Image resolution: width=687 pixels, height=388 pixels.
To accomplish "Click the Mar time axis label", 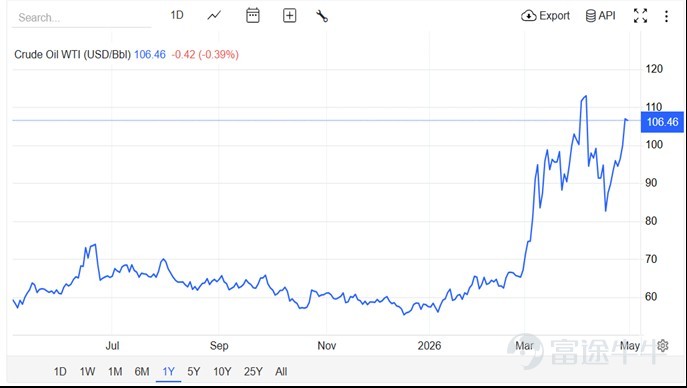I will (524, 346).
